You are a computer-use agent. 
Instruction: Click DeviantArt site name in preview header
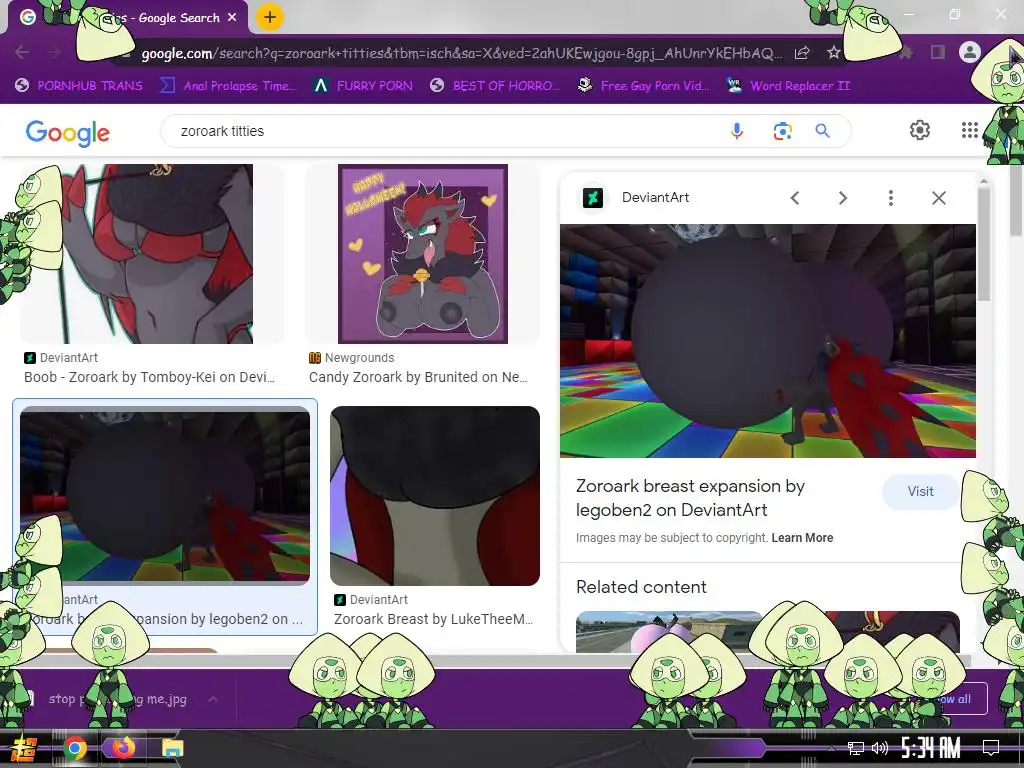pyautogui.click(x=655, y=197)
